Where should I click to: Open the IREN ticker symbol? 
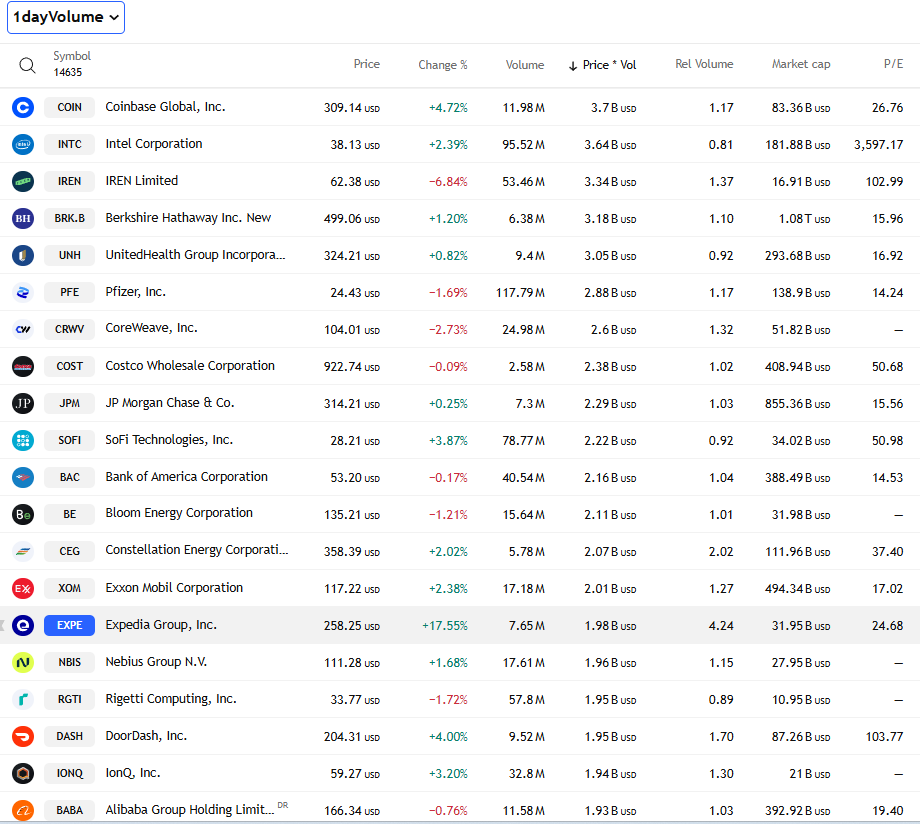click(x=69, y=181)
